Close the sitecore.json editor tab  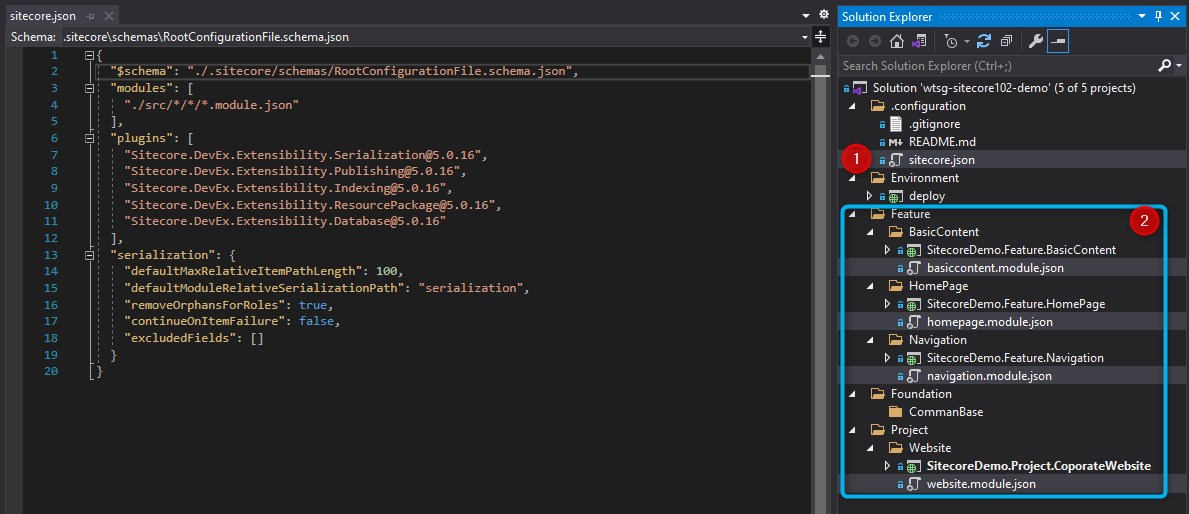107,16
